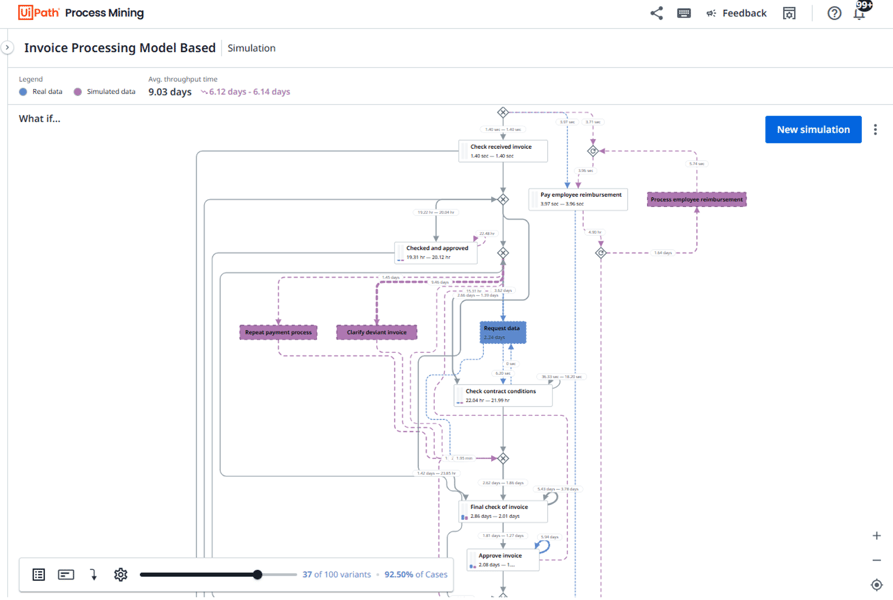Image resolution: width=893 pixels, height=600 pixels.
Task: Click the UiPath Process Mining logo
Action: [x=81, y=13]
